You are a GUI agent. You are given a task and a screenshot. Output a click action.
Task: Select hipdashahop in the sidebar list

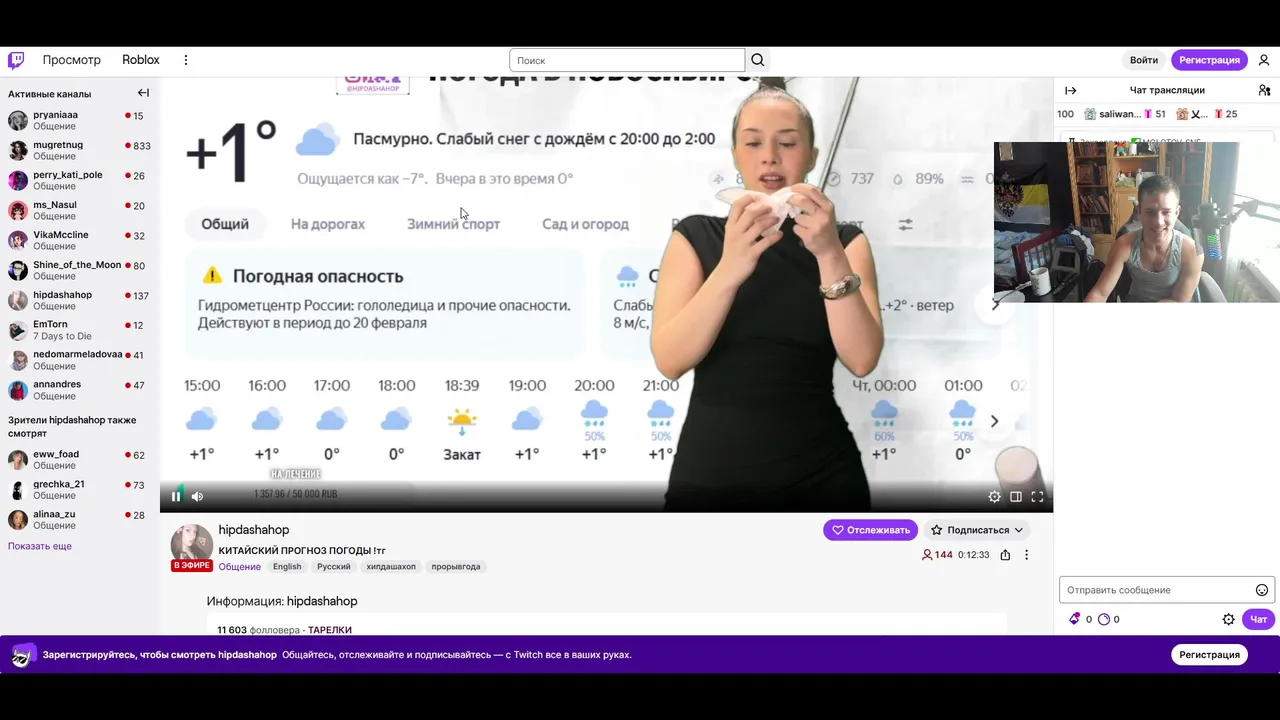80,300
